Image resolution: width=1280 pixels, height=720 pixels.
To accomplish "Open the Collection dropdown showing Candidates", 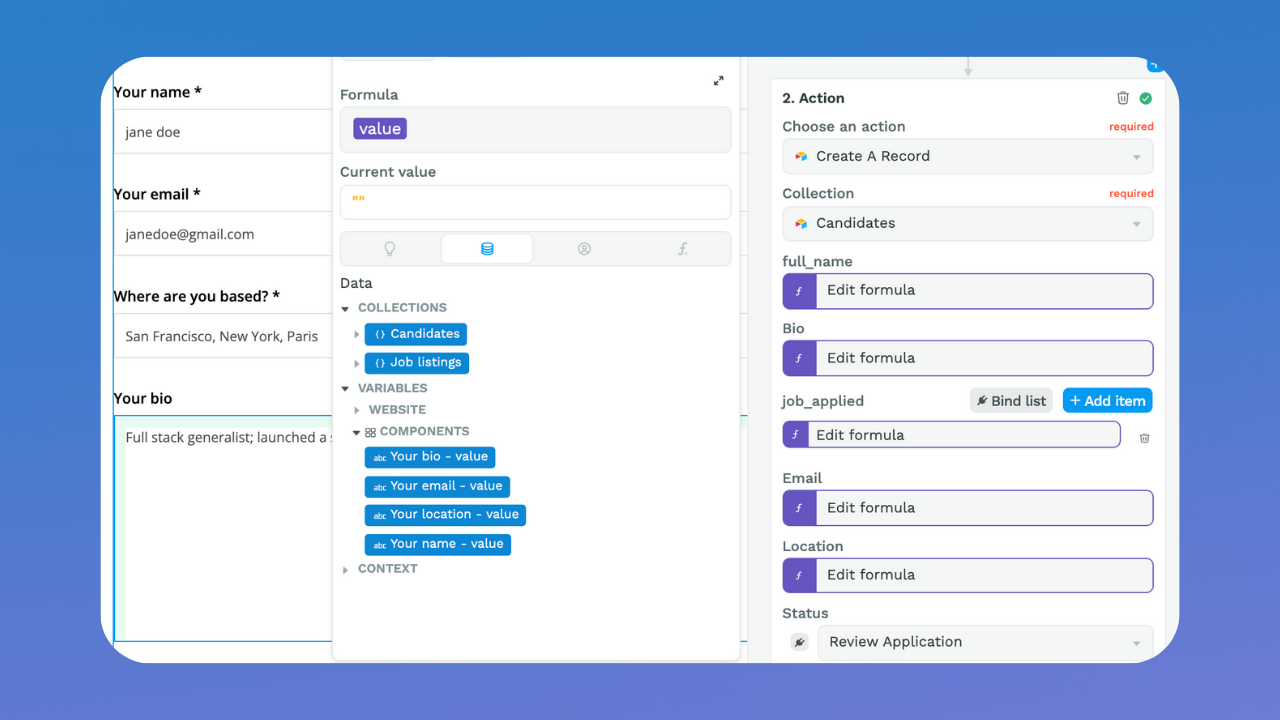I will (967, 223).
